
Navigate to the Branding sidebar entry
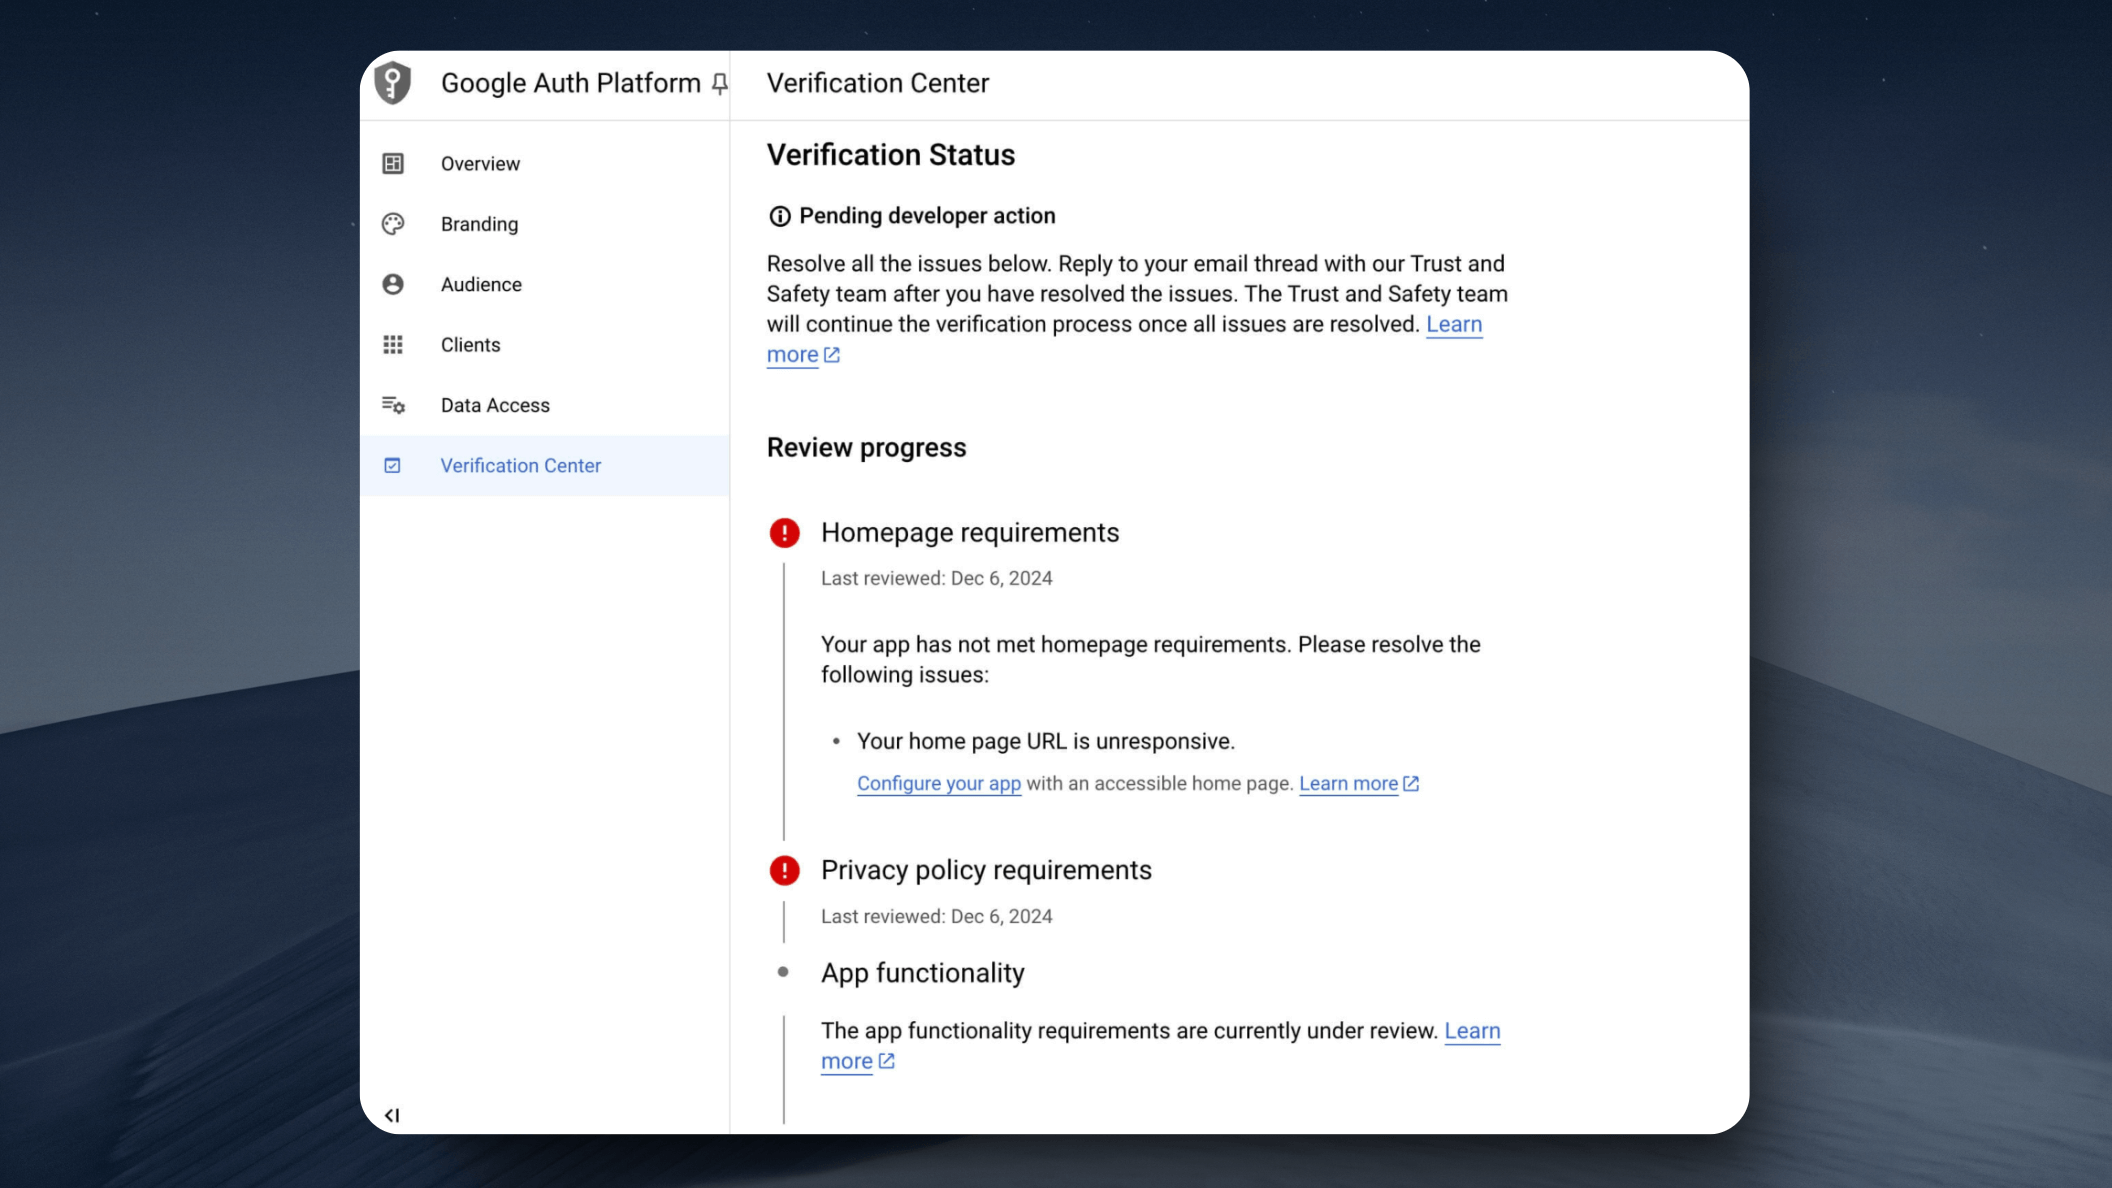pos(479,224)
